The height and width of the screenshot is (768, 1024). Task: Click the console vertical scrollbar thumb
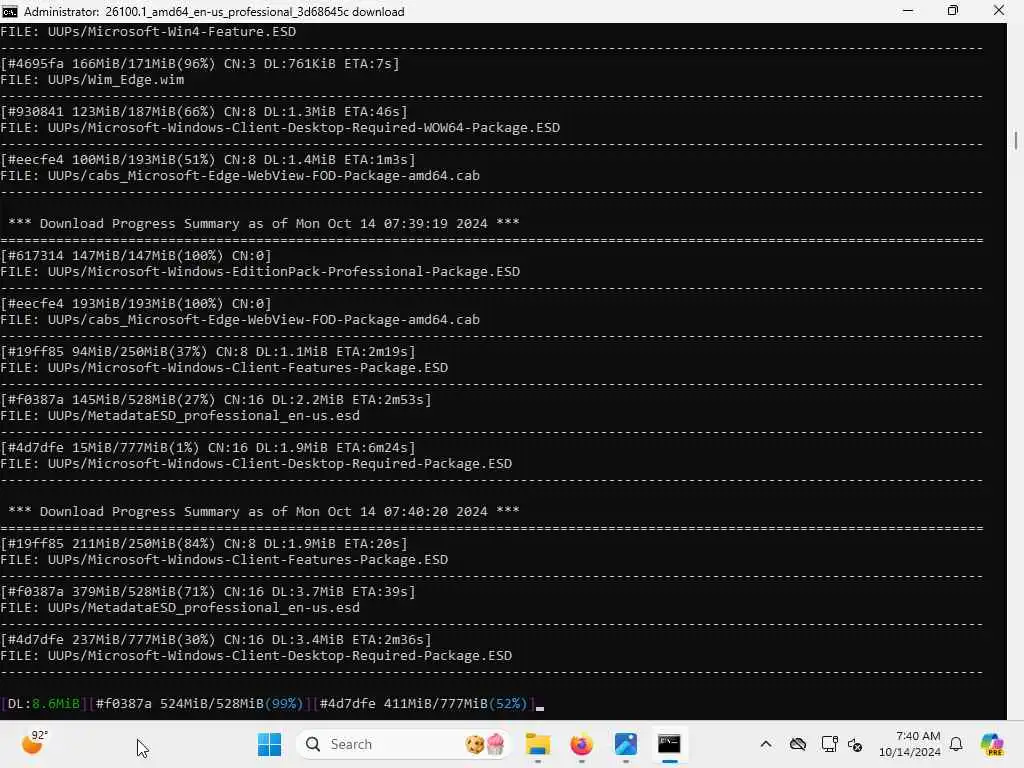pyautogui.click(x=1016, y=140)
